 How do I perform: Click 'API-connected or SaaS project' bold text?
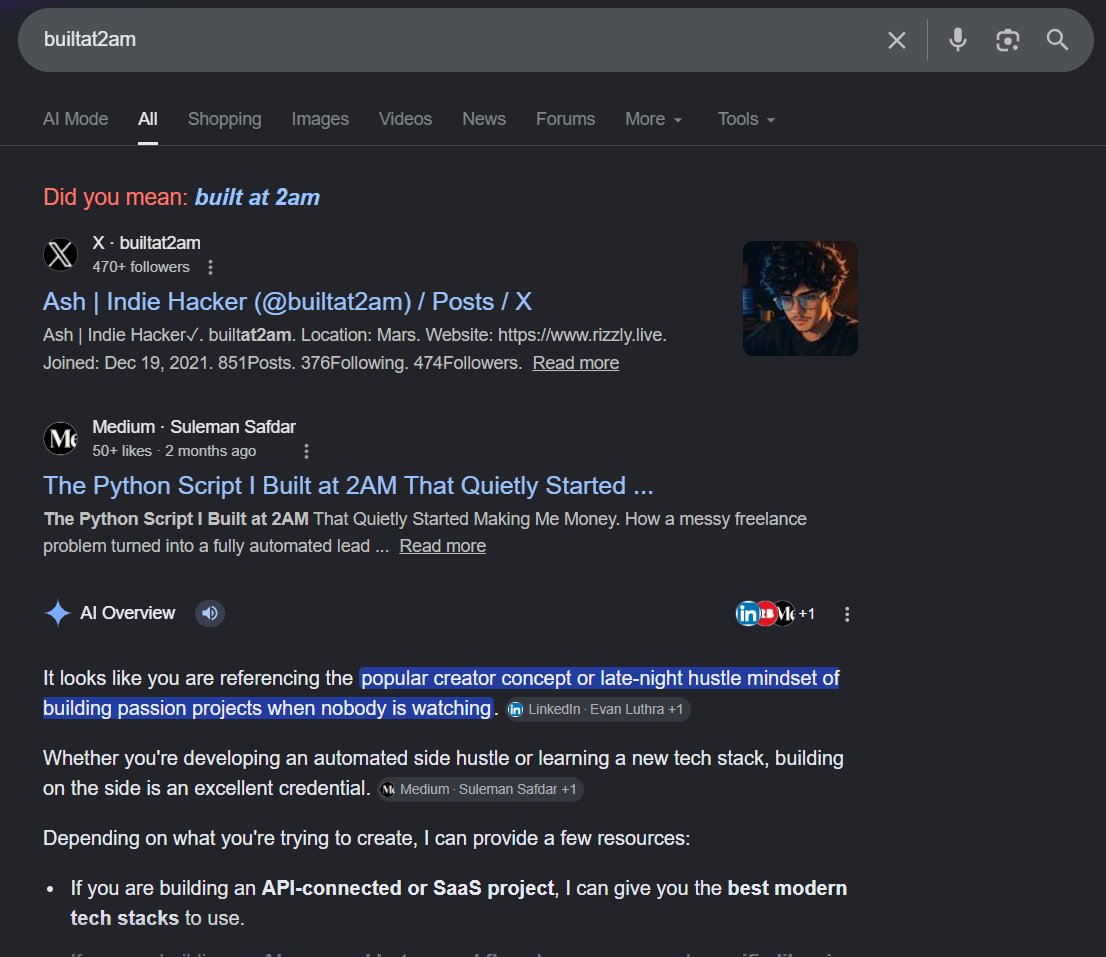[x=408, y=889]
